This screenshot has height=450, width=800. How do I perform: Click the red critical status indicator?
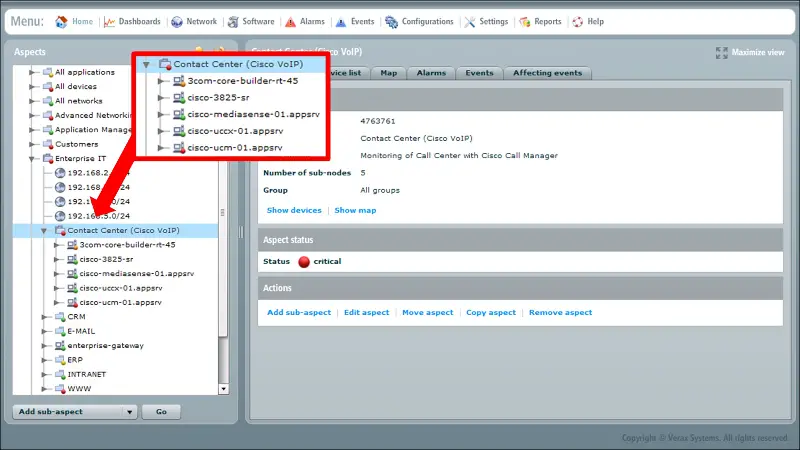click(x=304, y=262)
